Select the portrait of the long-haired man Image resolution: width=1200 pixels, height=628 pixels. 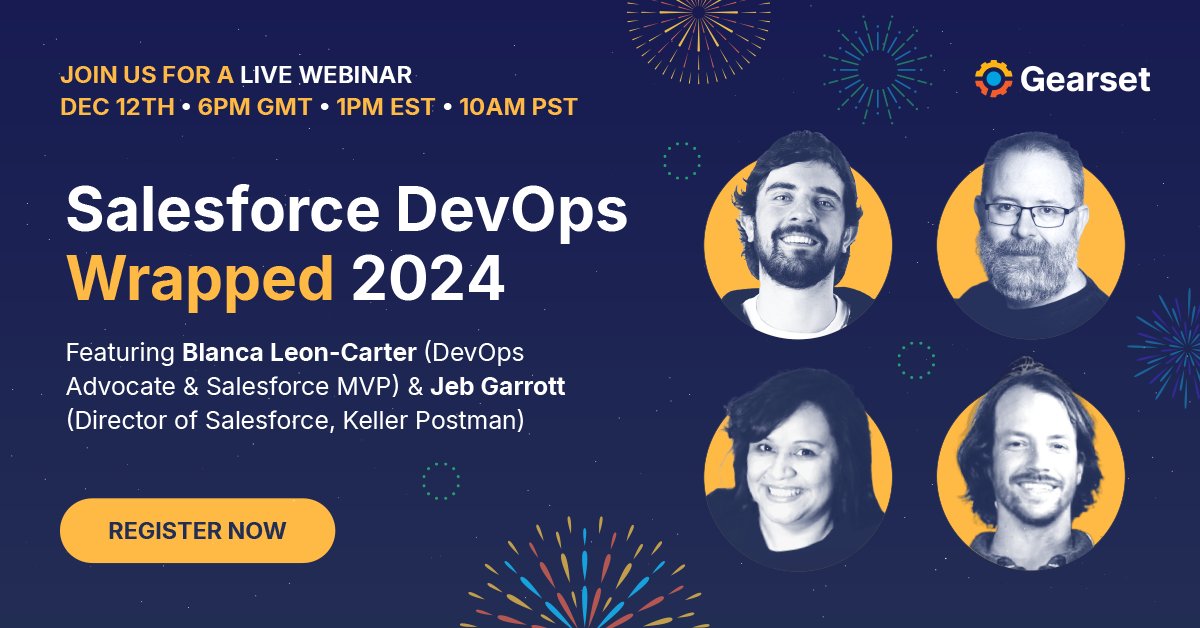pos(1030,464)
